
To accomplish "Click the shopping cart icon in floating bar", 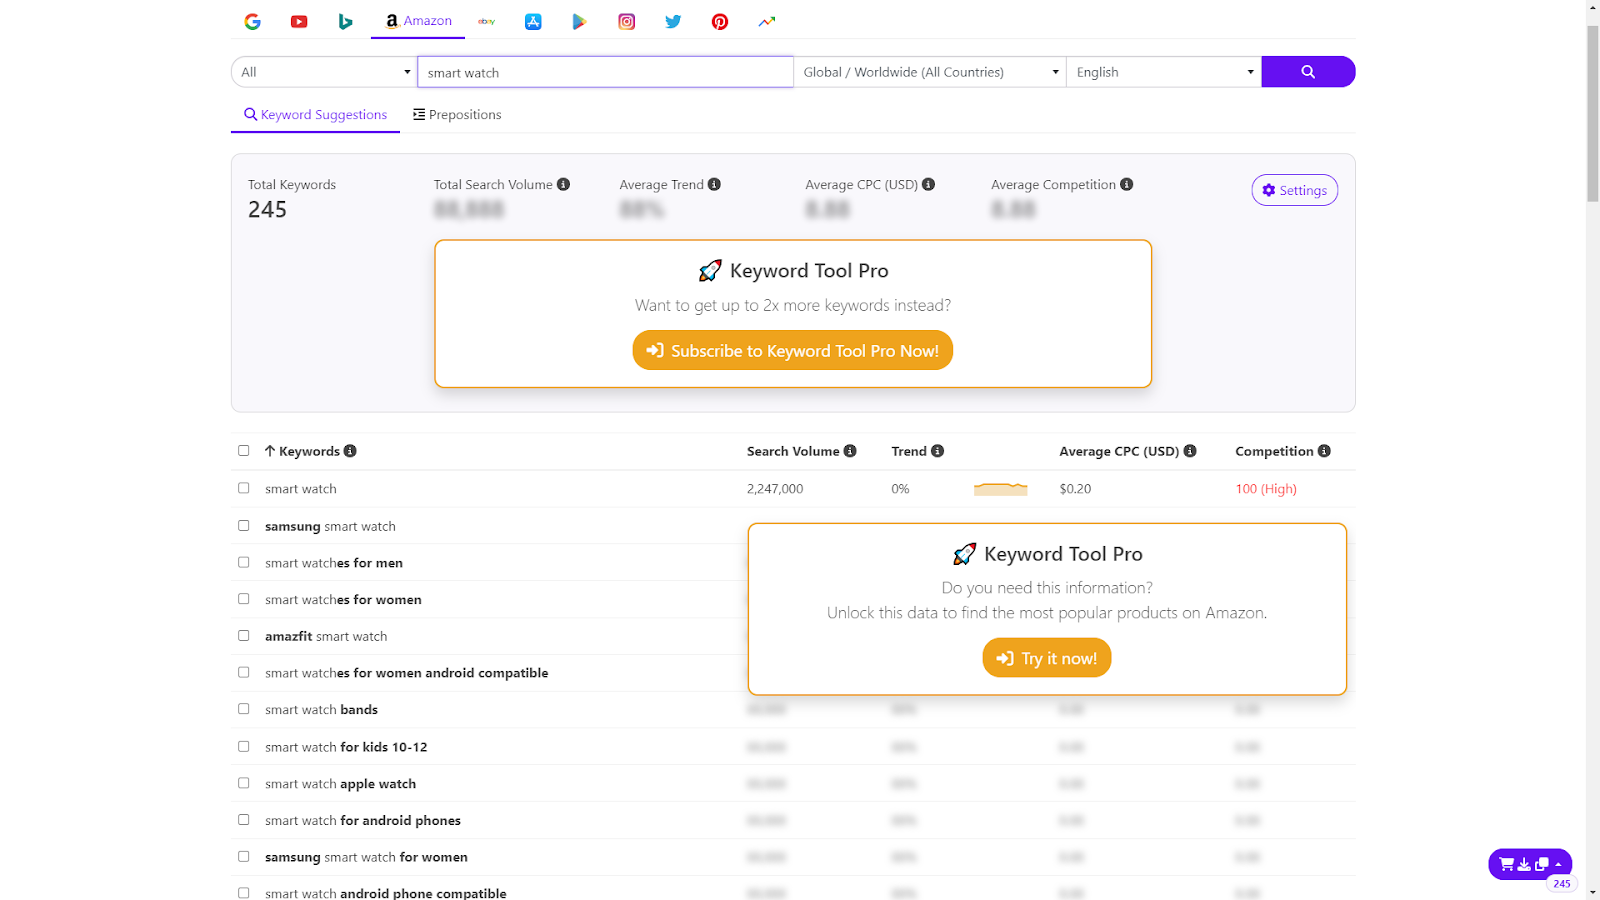I will point(1506,864).
